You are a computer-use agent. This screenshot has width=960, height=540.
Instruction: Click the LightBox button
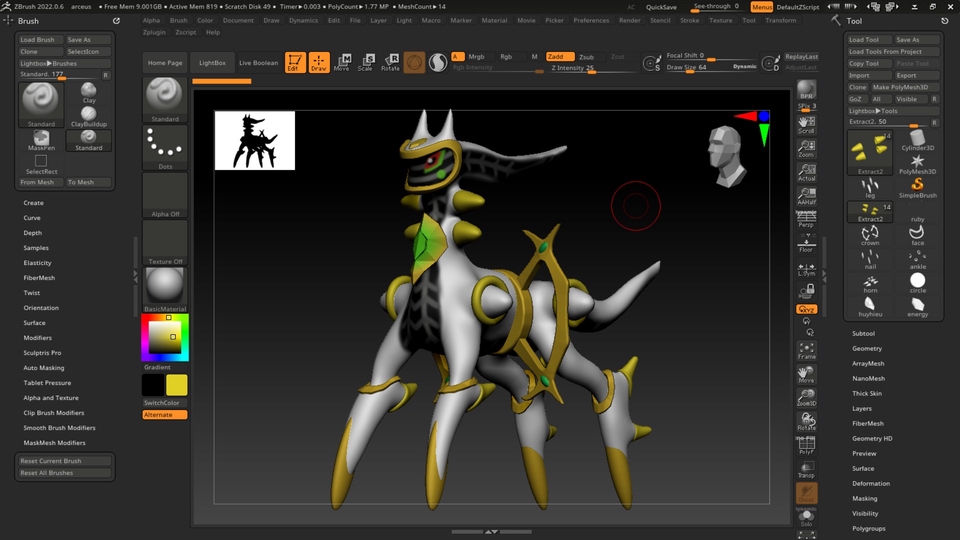point(212,62)
